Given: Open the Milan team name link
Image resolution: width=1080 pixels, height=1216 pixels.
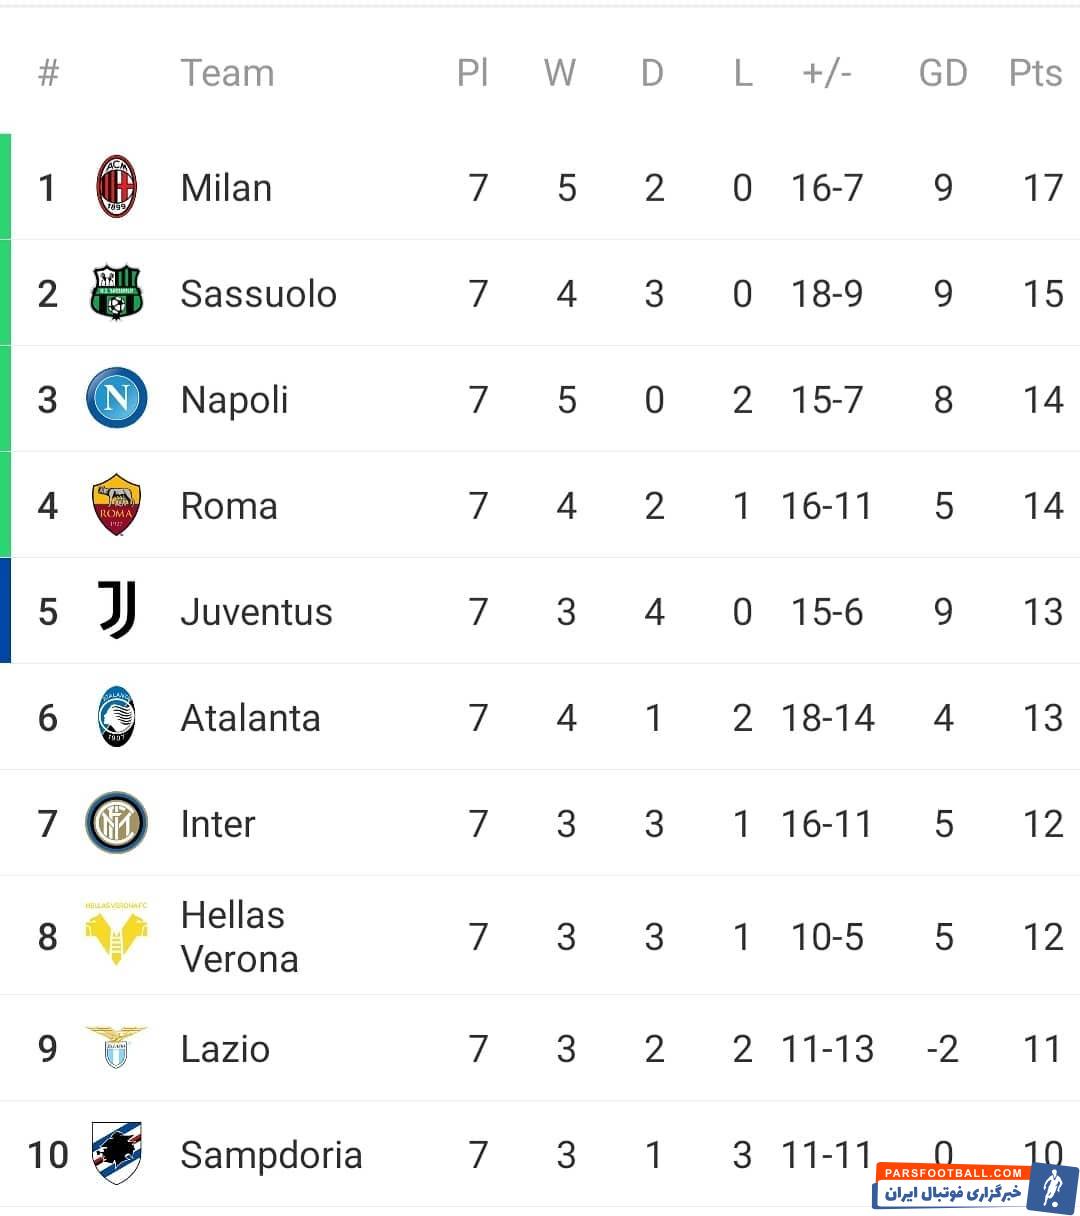Looking at the screenshot, I should pyautogui.click(x=226, y=188).
